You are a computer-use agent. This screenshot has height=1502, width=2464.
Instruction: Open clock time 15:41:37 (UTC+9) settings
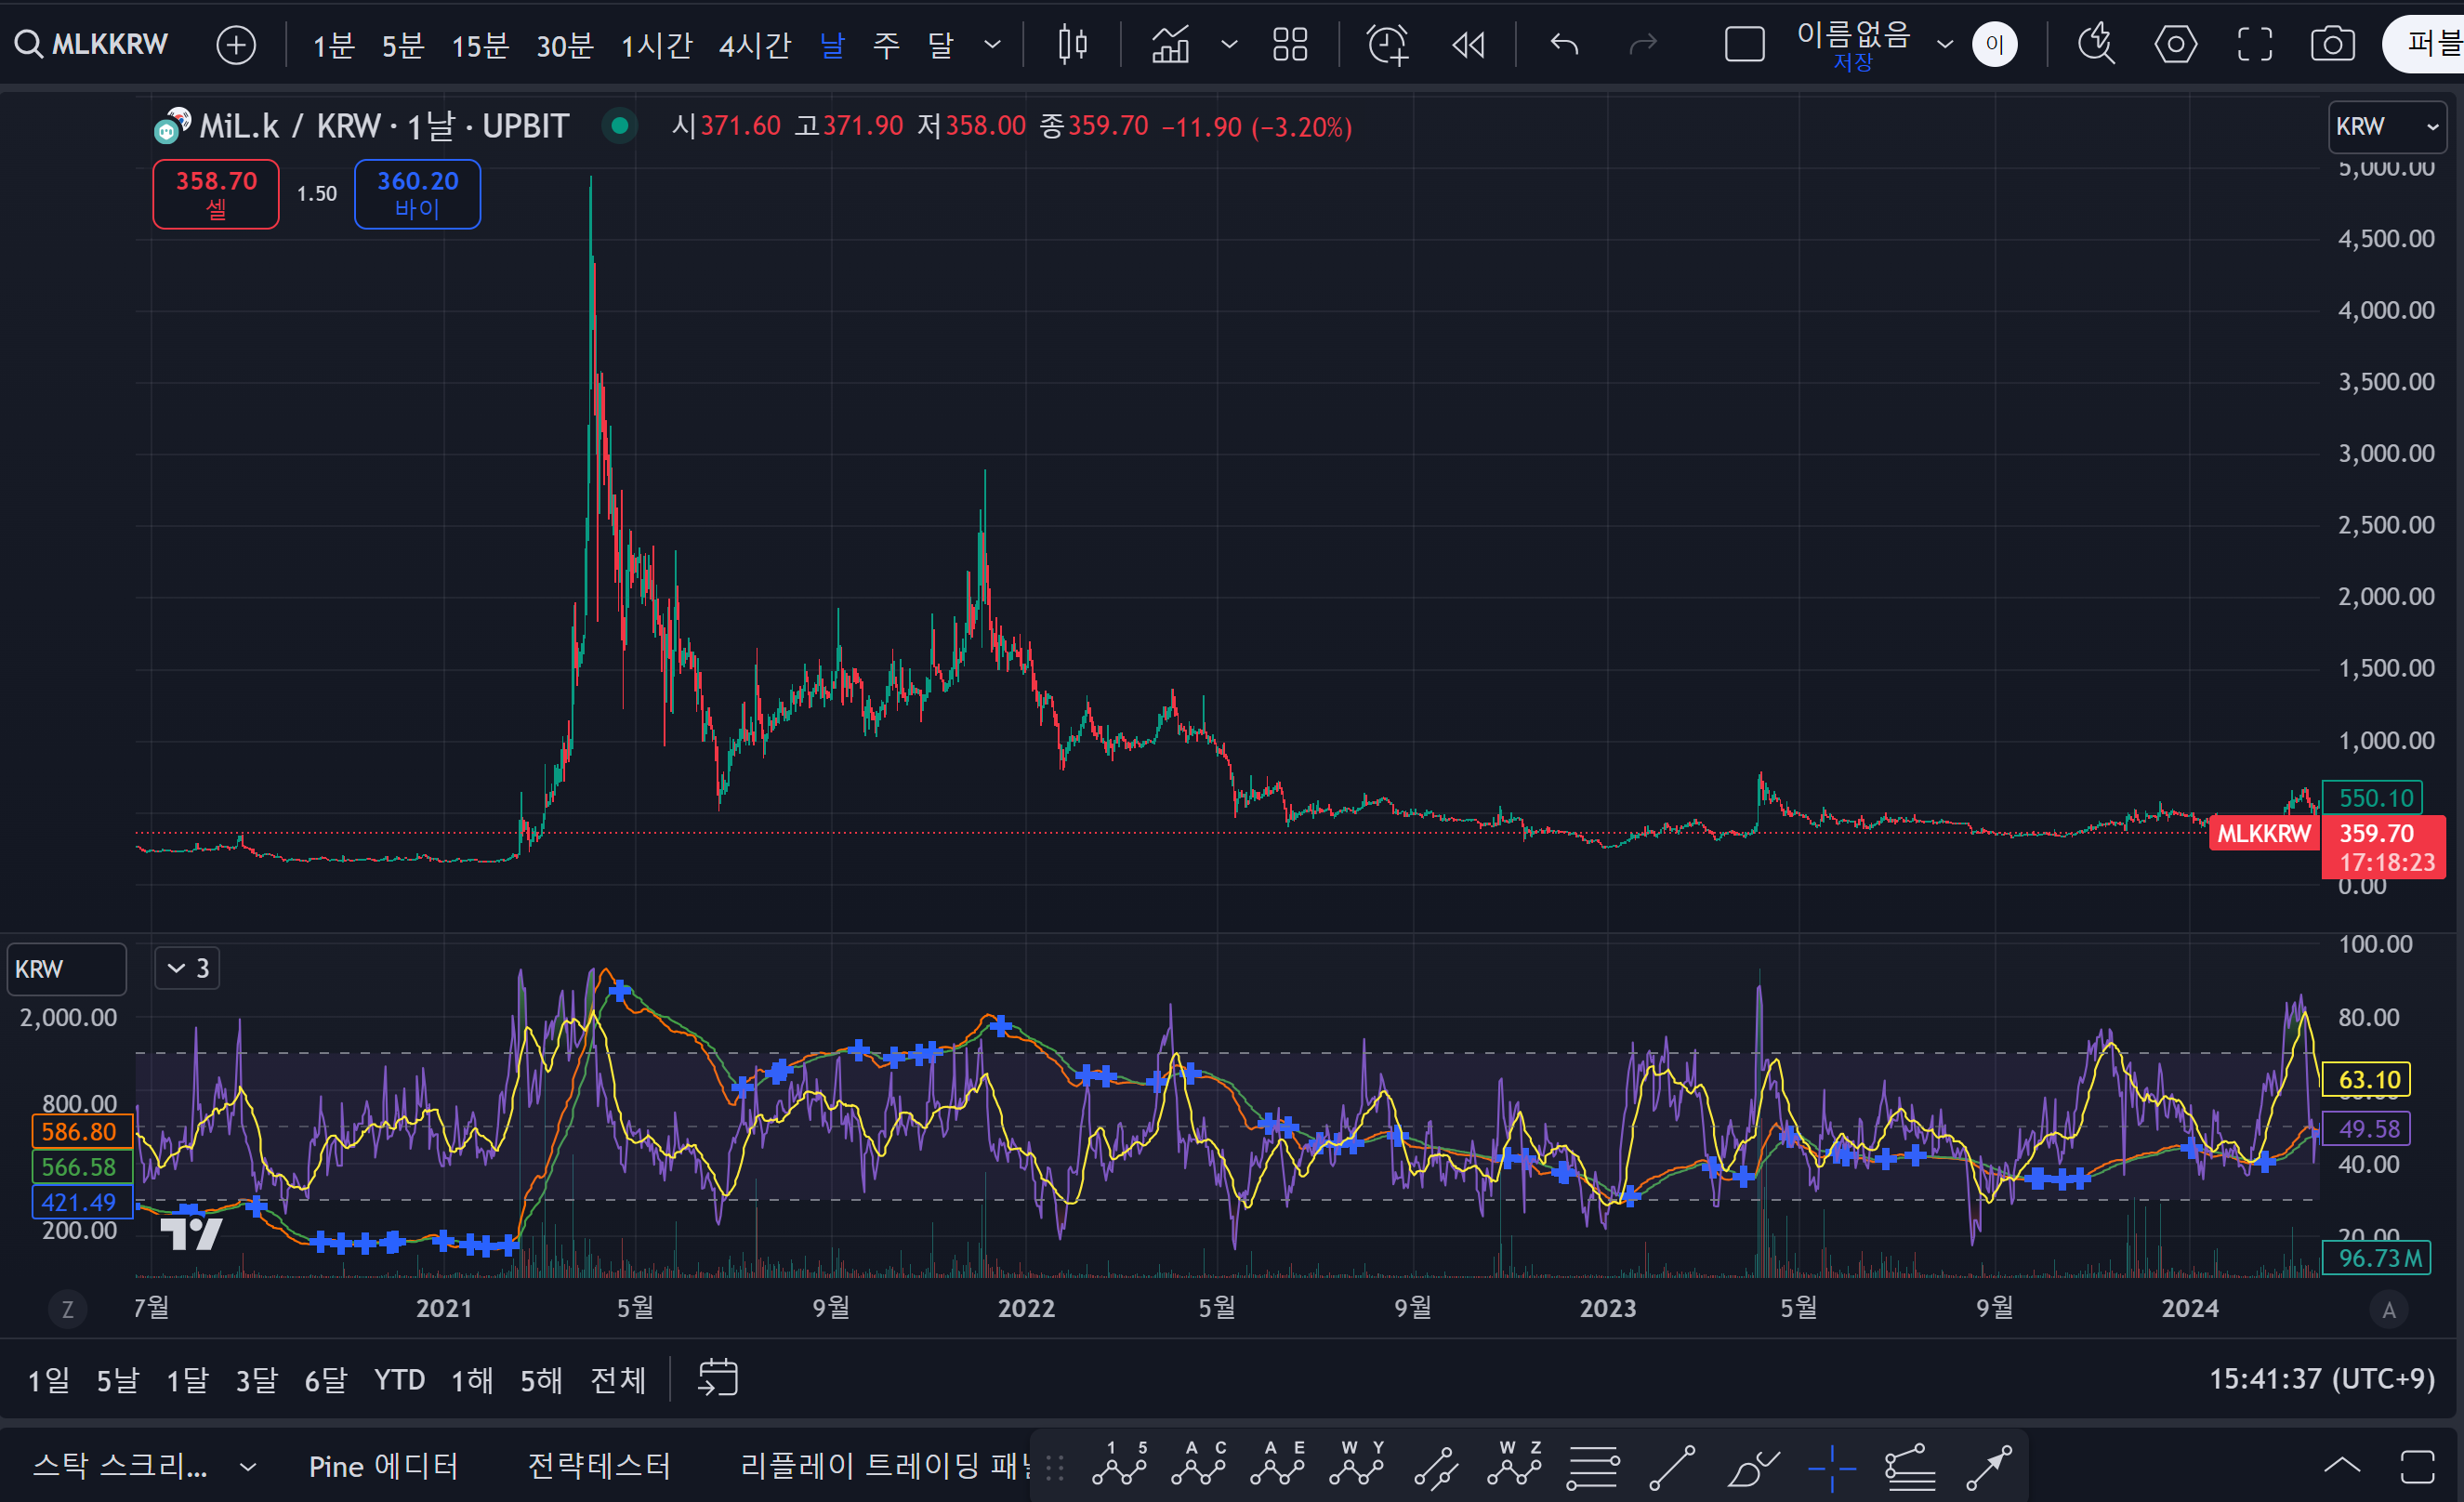[x=2321, y=1379]
